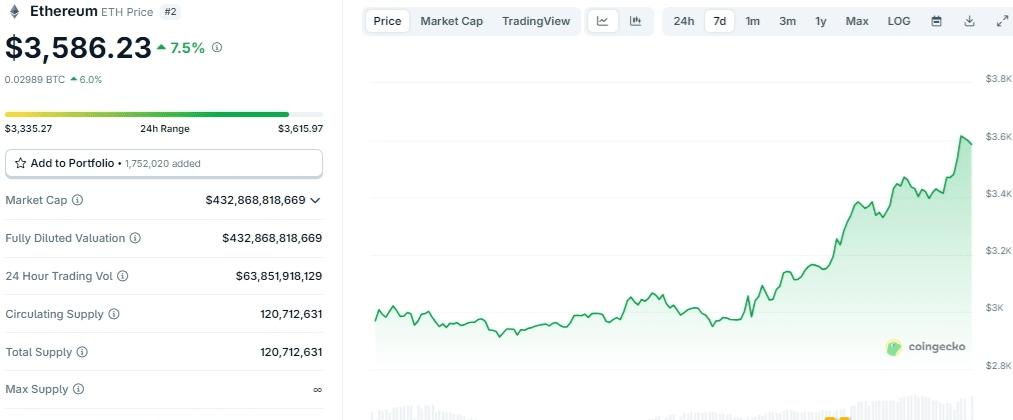Download chart data icon
The width and height of the screenshot is (1013, 420).
click(x=969, y=21)
